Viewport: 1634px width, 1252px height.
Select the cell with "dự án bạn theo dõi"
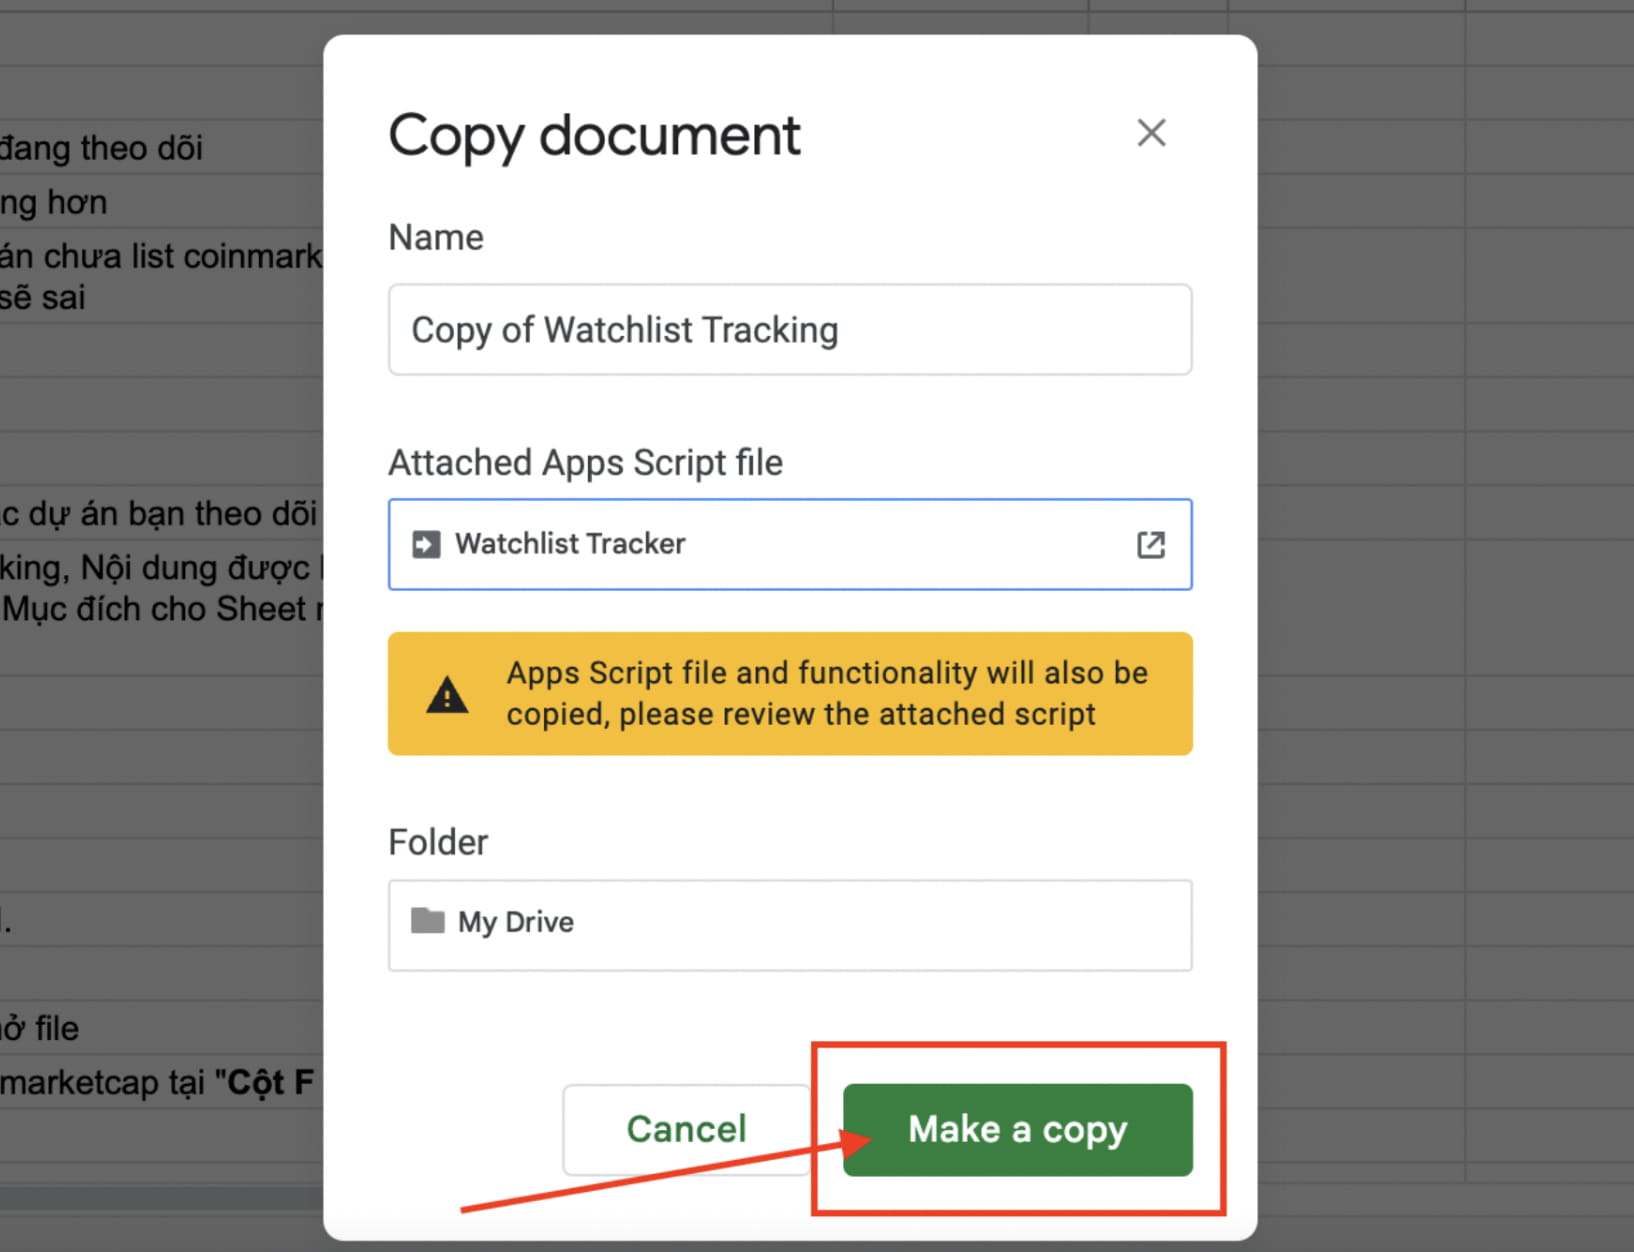(158, 513)
